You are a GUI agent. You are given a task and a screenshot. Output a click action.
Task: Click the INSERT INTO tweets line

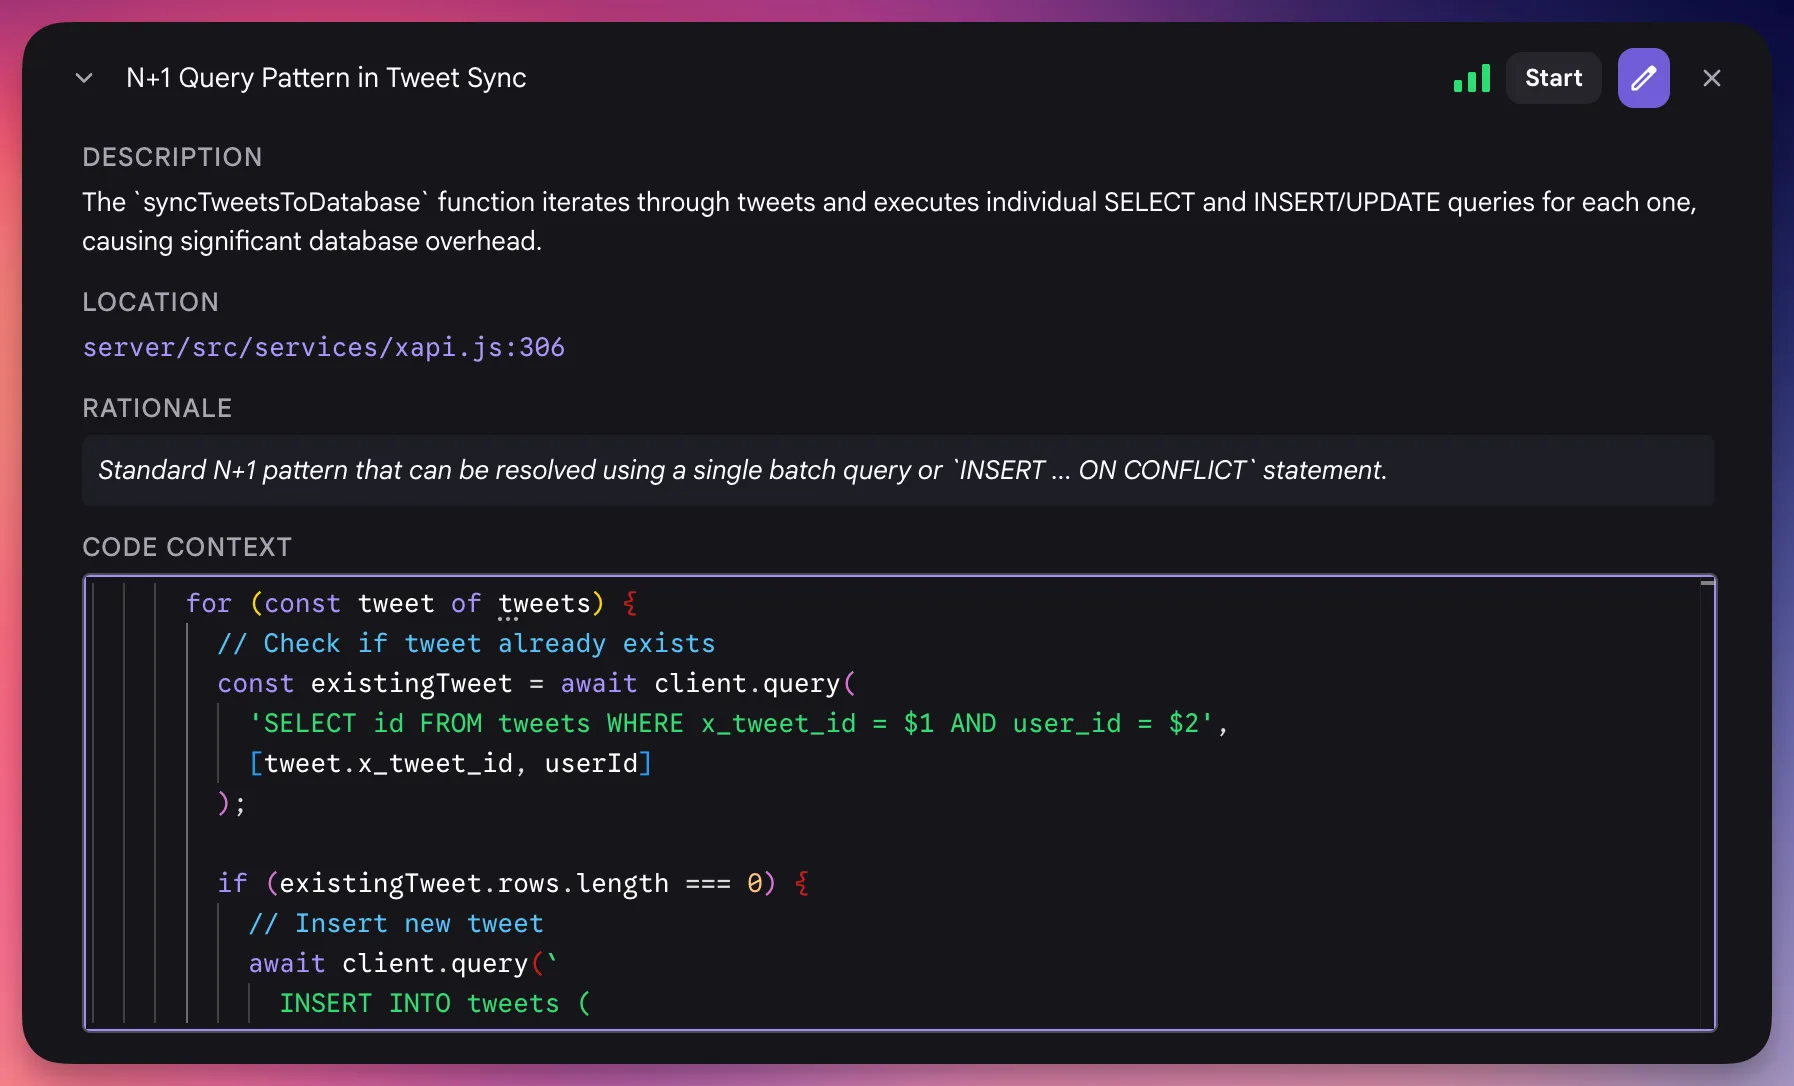point(434,1003)
